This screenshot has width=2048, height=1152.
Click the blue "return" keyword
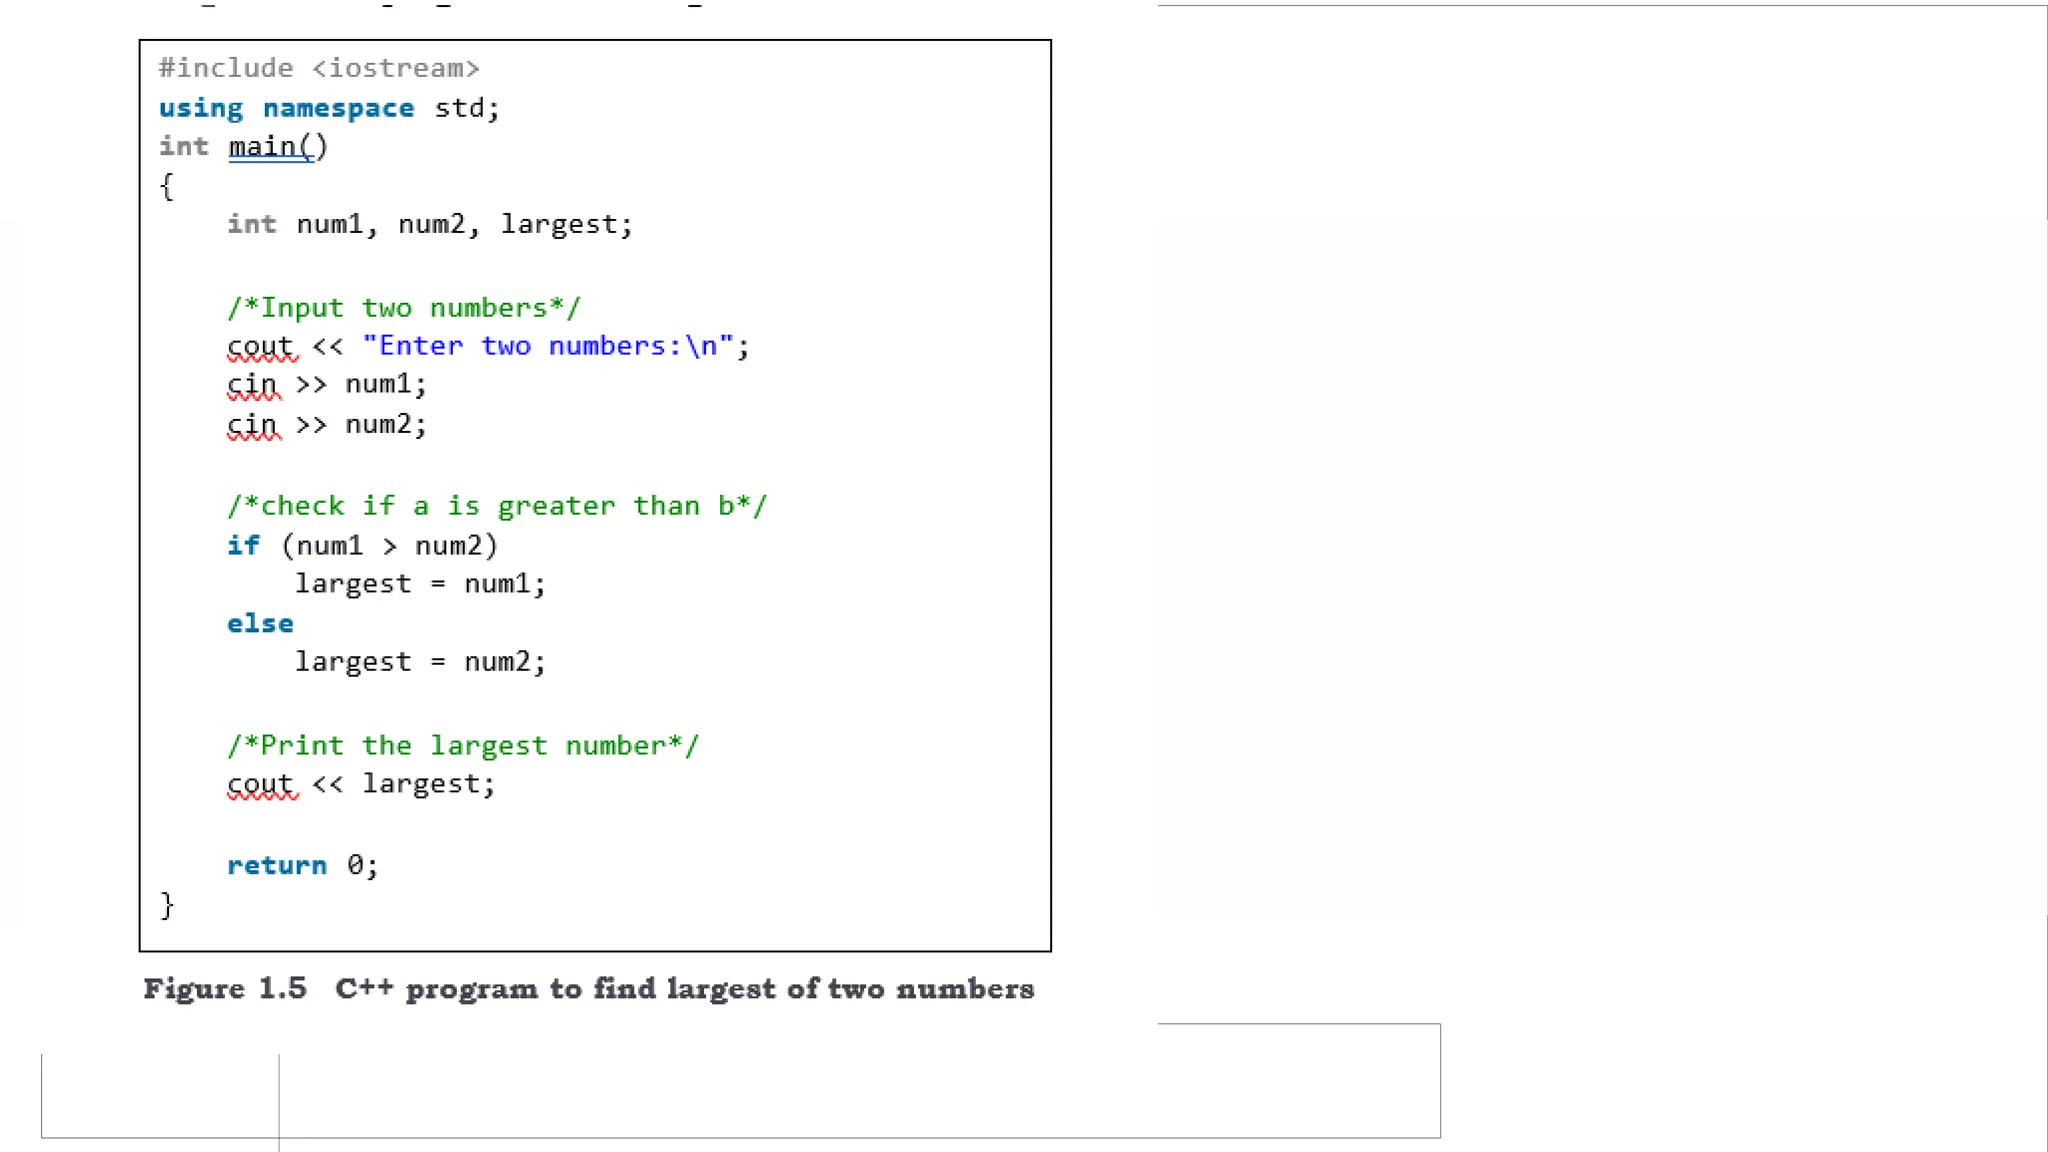(277, 865)
